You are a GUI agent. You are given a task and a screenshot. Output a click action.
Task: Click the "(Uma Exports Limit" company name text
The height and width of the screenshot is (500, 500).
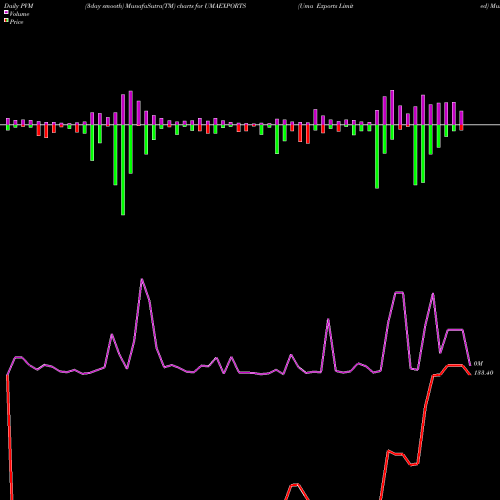click(325, 6)
